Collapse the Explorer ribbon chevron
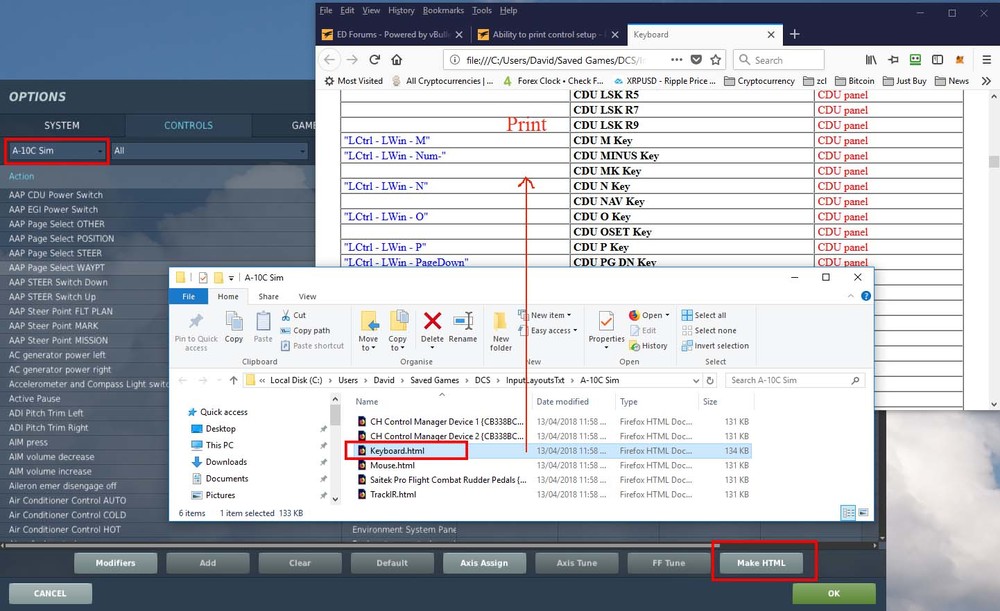 tap(850, 296)
